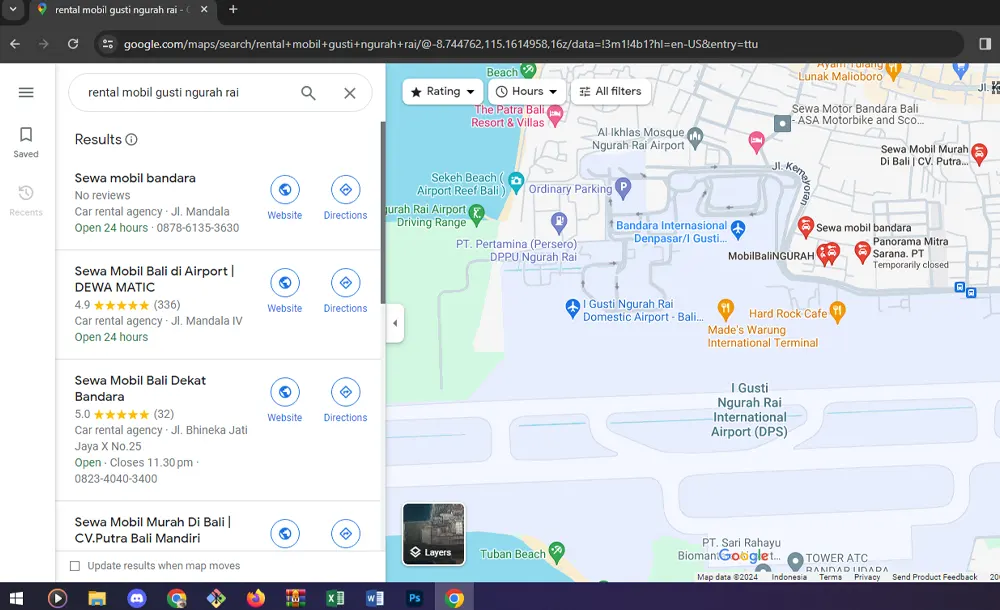Click the Terms link
Viewport: 1000px width, 610px height.
point(830,577)
